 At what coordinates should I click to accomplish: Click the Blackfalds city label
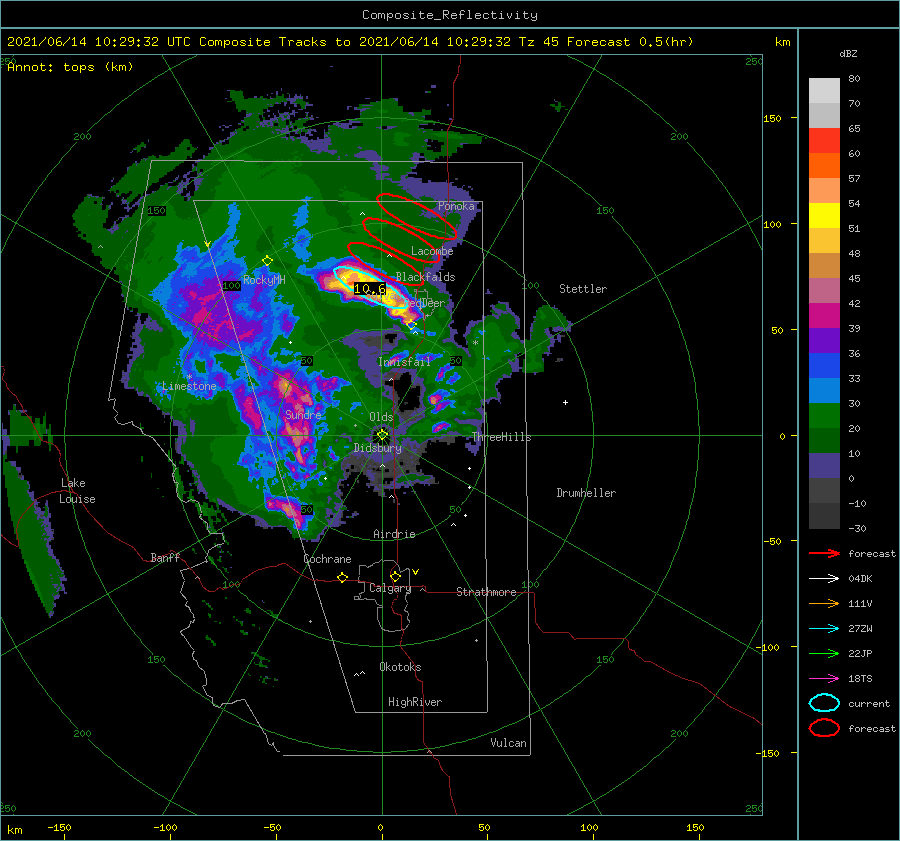[425, 277]
